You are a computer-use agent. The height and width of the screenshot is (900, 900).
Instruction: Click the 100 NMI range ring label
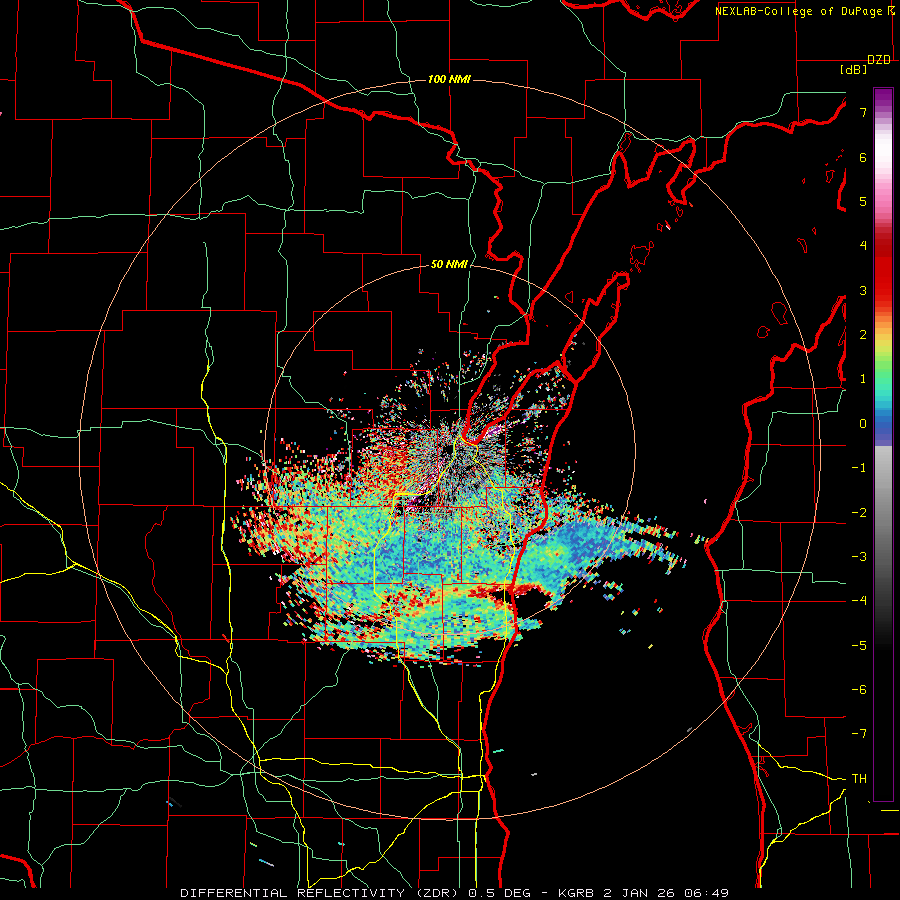pyautogui.click(x=449, y=79)
